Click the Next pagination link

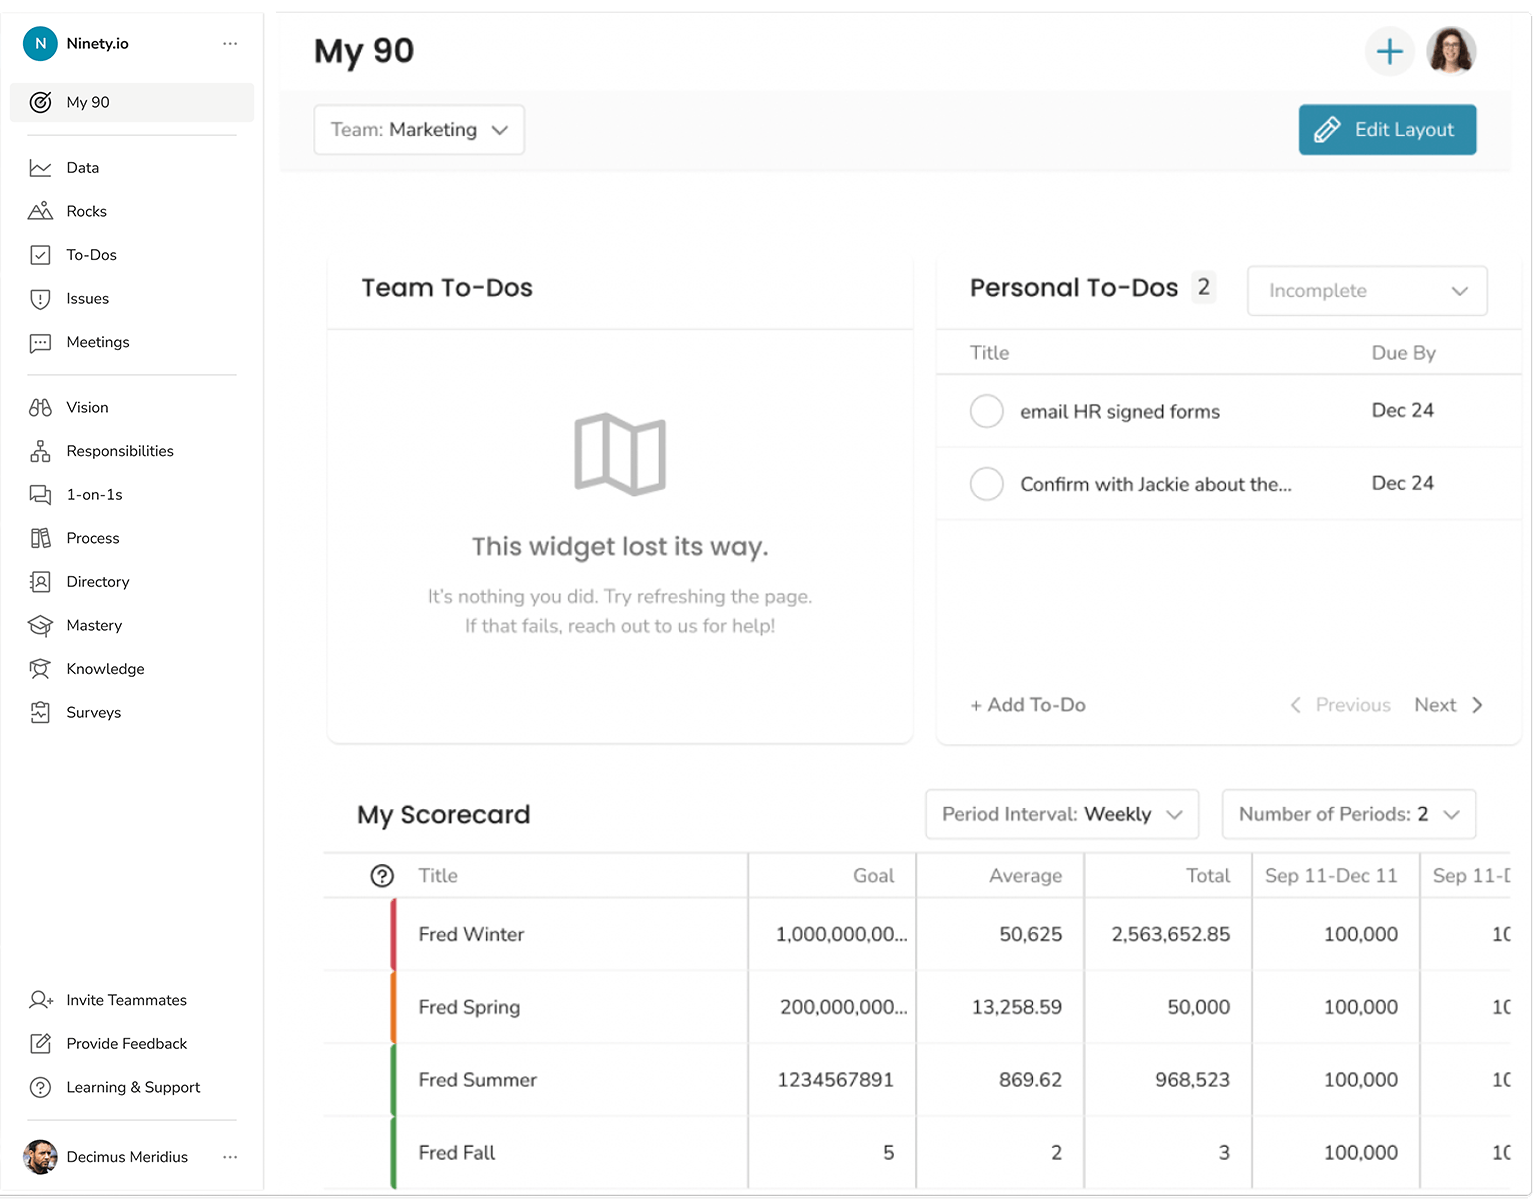pyautogui.click(x=1449, y=705)
